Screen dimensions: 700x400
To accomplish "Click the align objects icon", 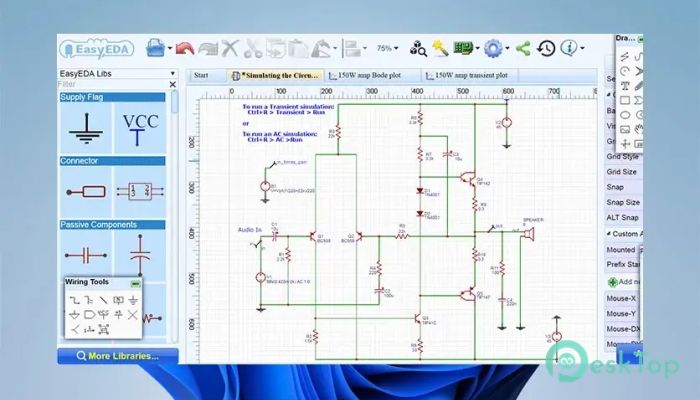I will 353,48.
